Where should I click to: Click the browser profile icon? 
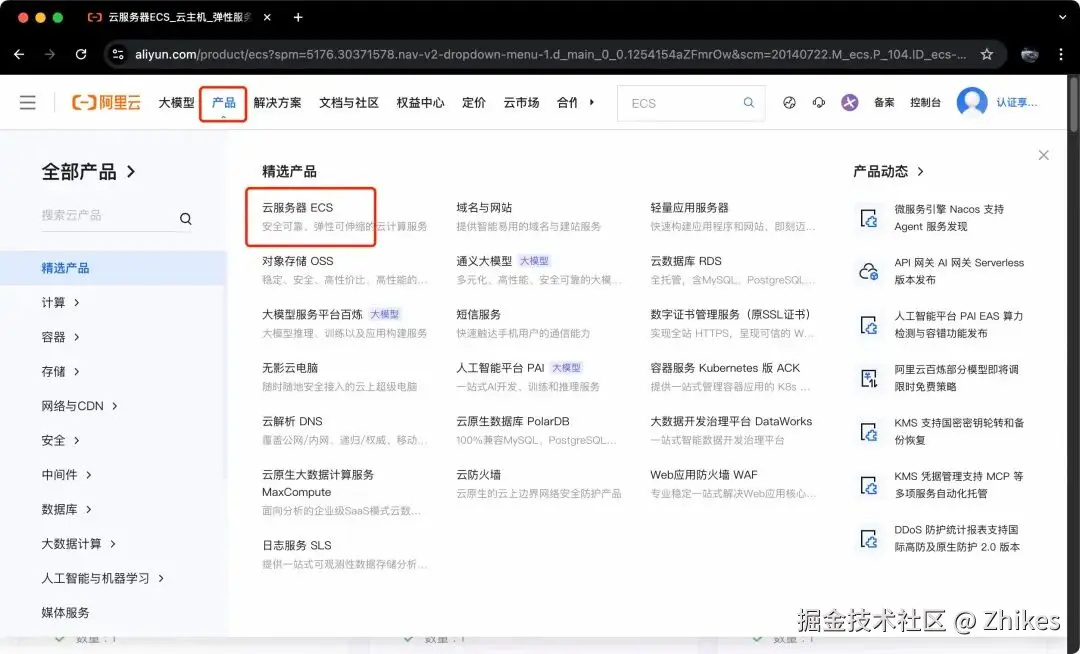pos(1029,54)
